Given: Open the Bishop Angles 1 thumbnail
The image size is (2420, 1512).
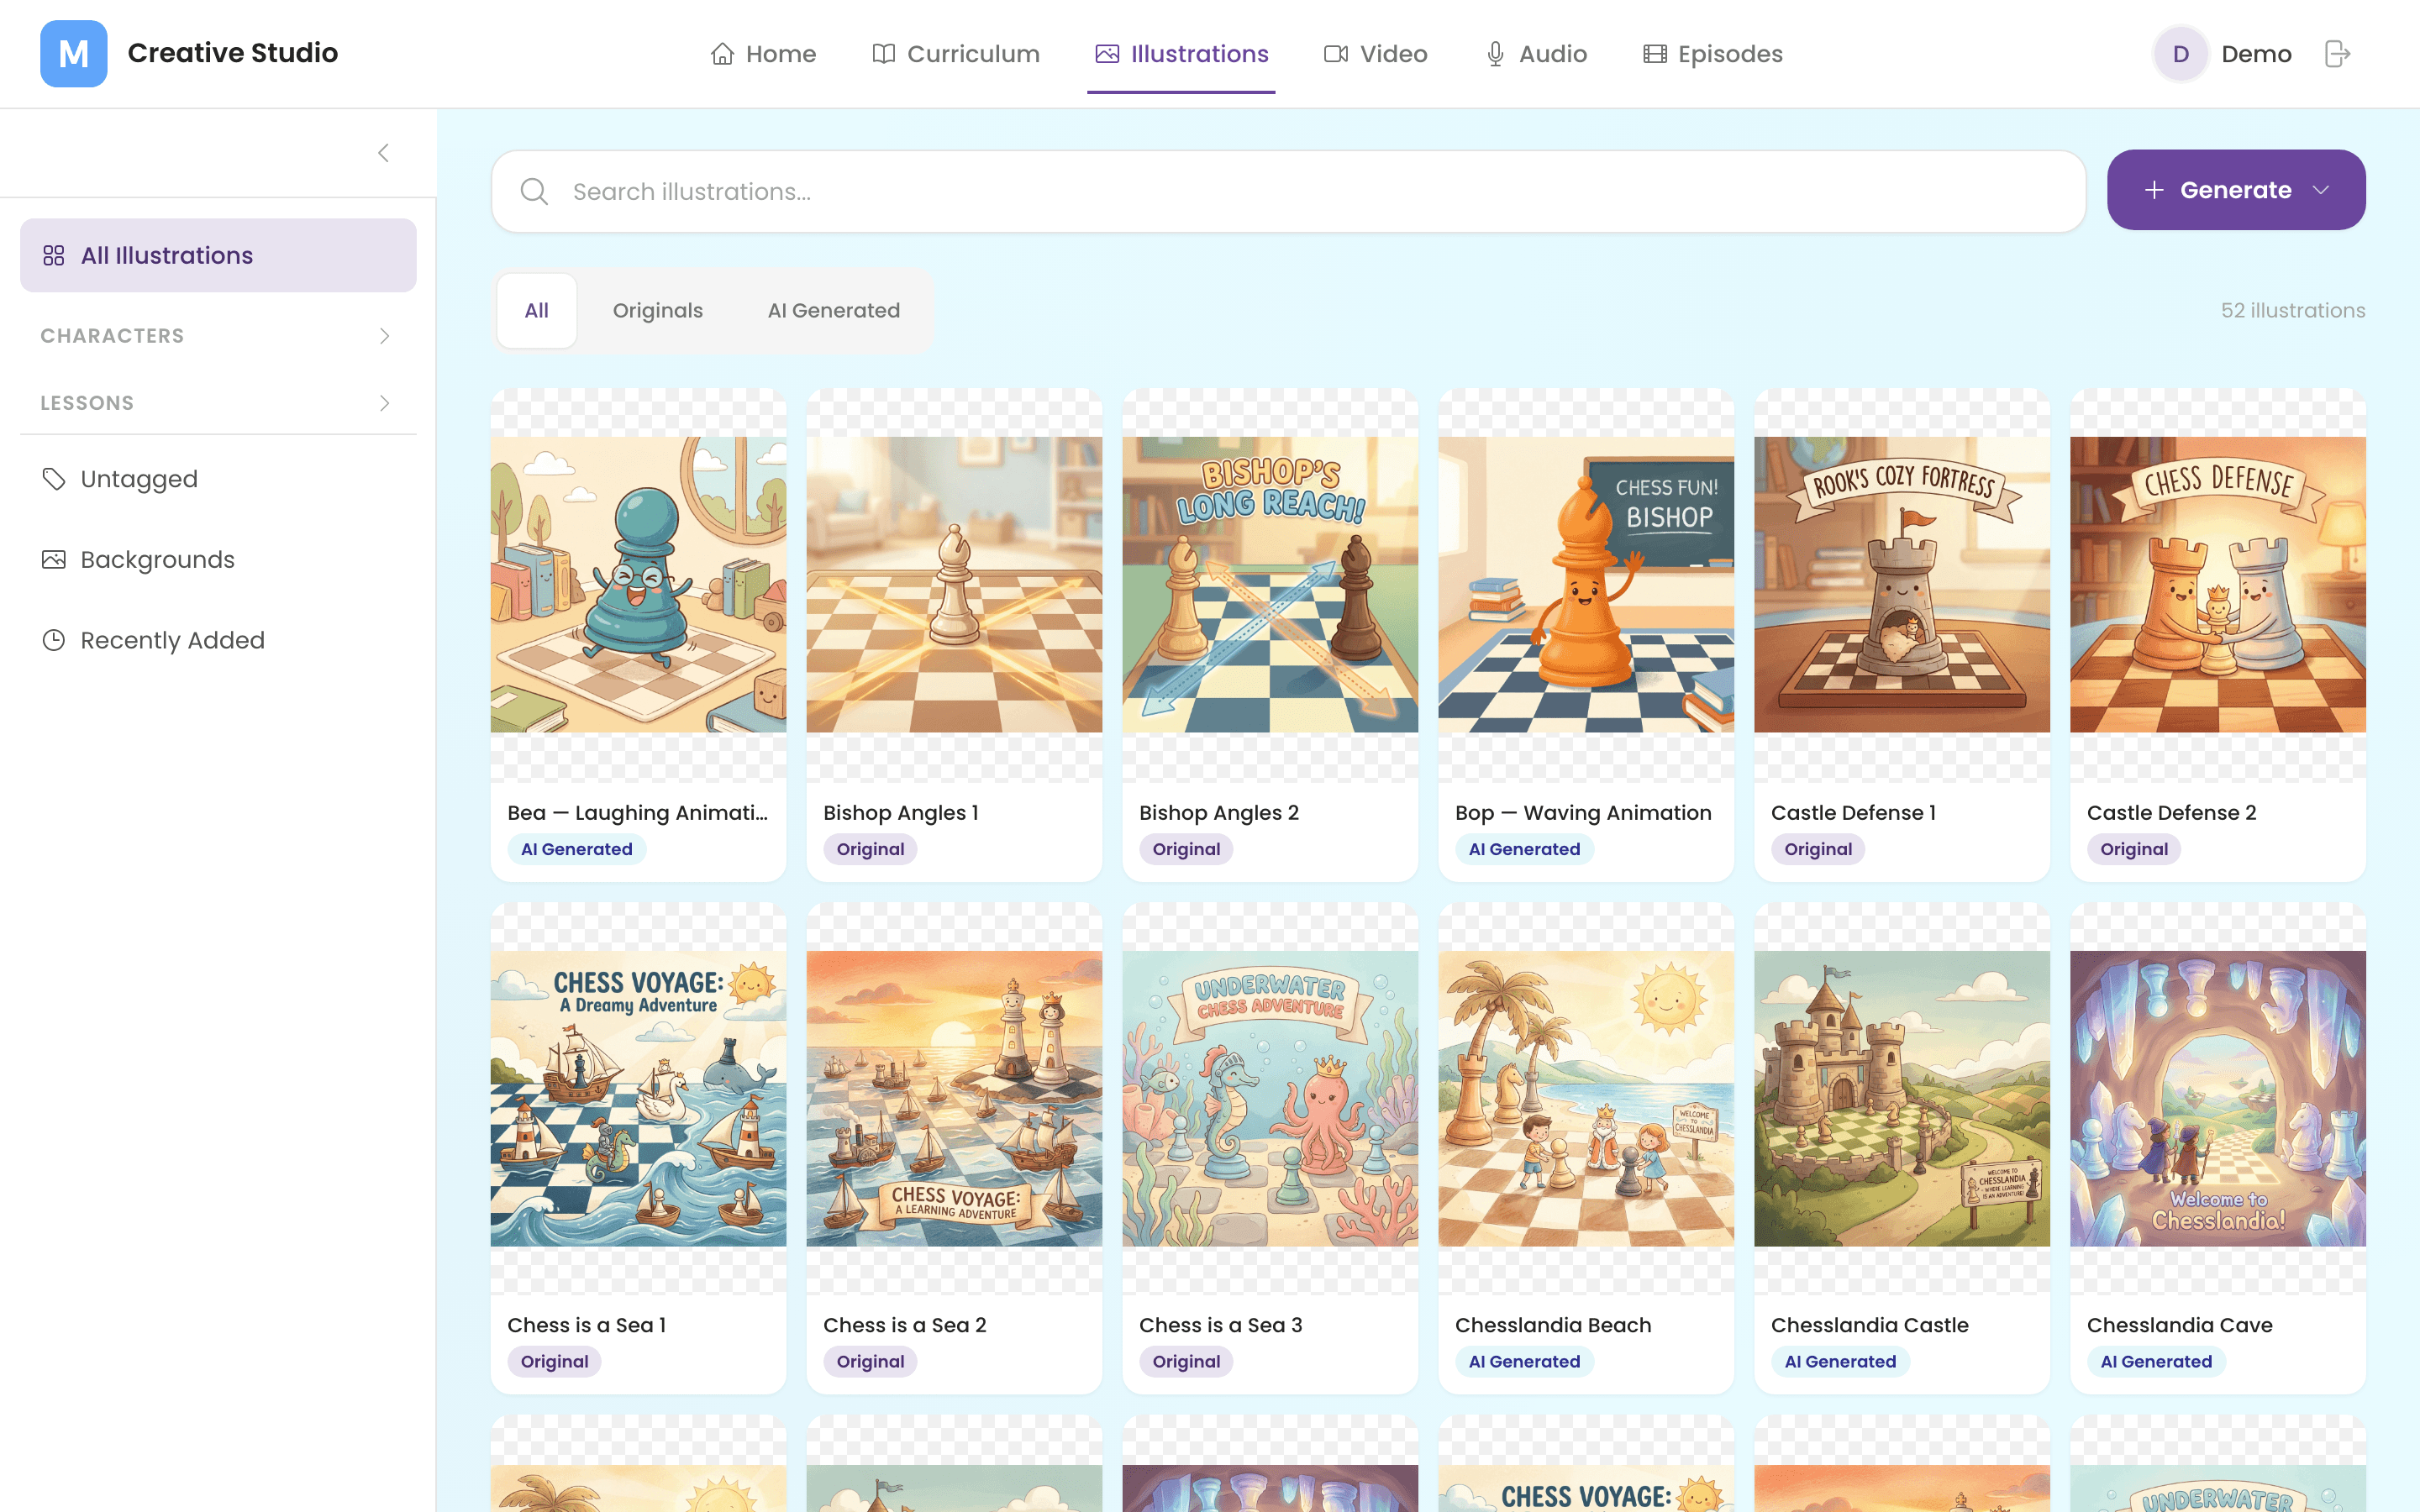Looking at the screenshot, I should point(954,585).
